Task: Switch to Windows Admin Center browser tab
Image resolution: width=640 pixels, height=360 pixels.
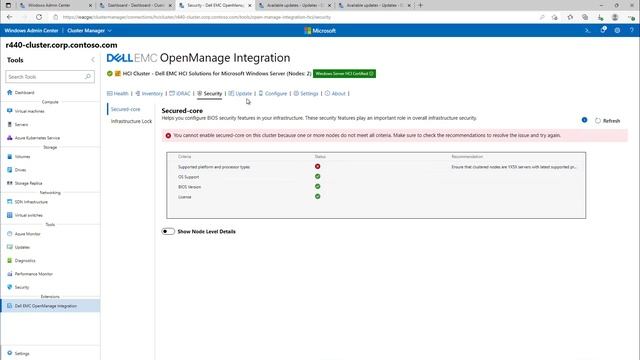Action: [55, 5]
